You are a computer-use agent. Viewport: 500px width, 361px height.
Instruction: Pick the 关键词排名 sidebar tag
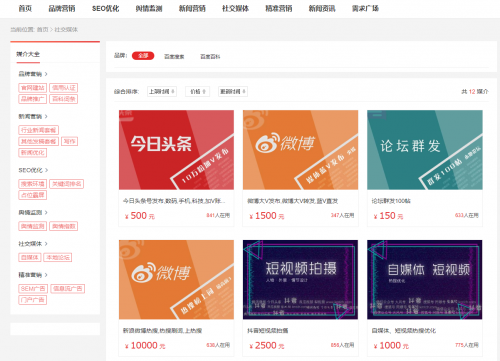[67, 184]
